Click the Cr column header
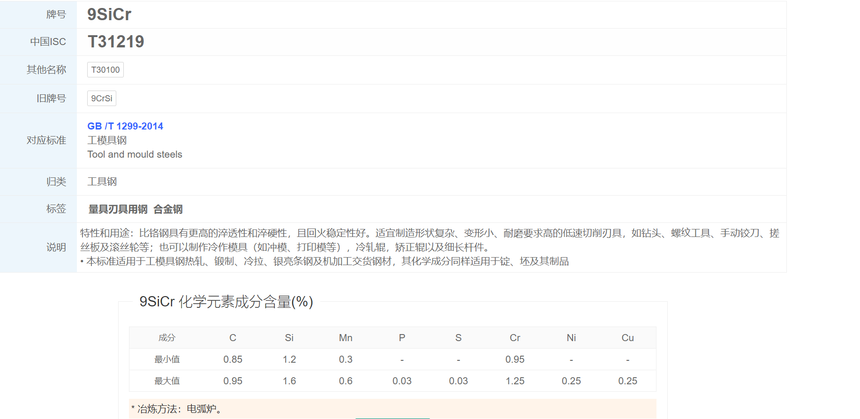 (x=514, y=338)
